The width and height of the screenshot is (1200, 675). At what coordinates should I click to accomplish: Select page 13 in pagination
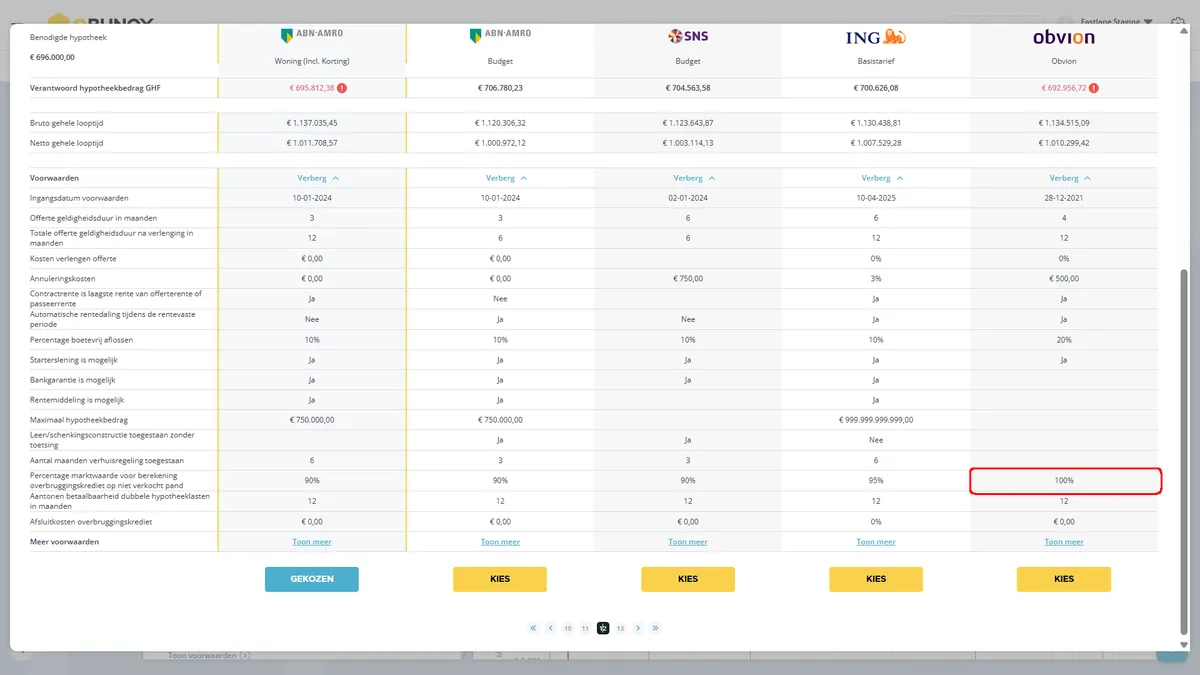(x=620, y=628)
